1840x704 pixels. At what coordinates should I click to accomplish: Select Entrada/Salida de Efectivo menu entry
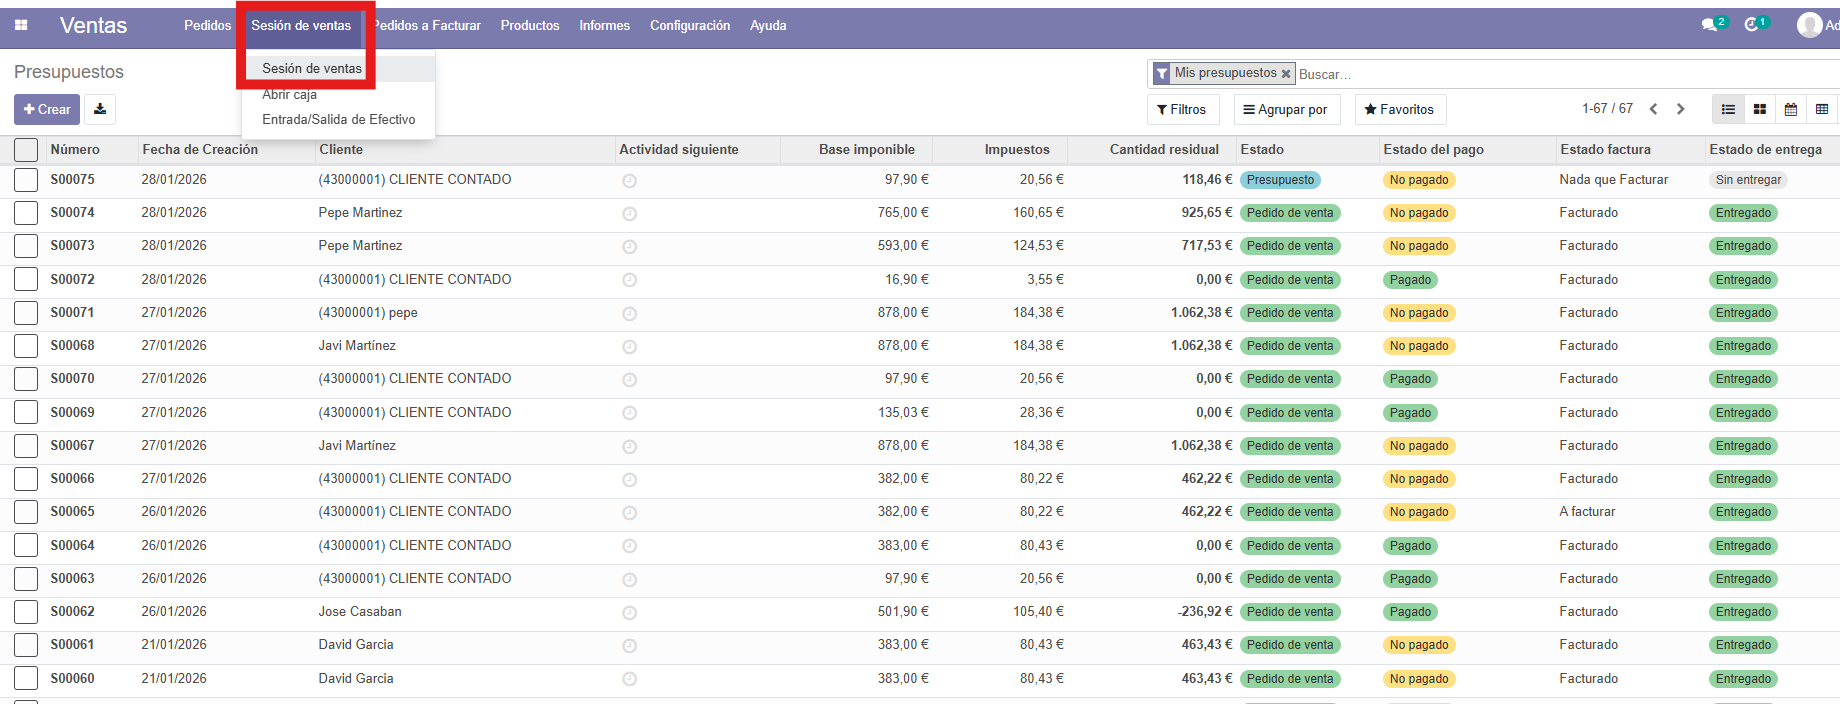[338, 119]
